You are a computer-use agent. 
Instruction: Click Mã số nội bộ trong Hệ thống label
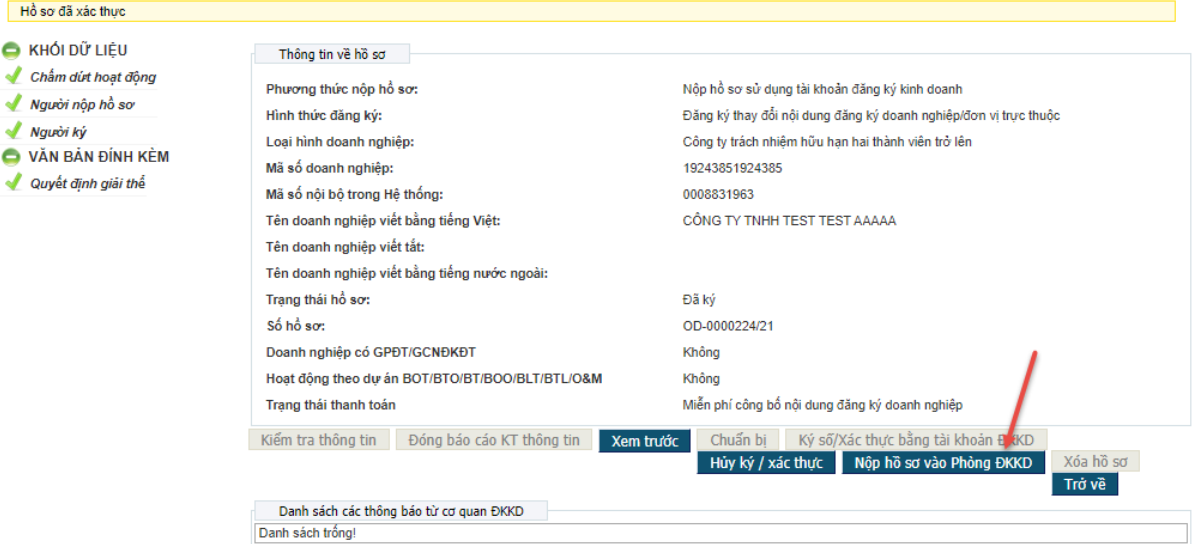coord(355,195)
